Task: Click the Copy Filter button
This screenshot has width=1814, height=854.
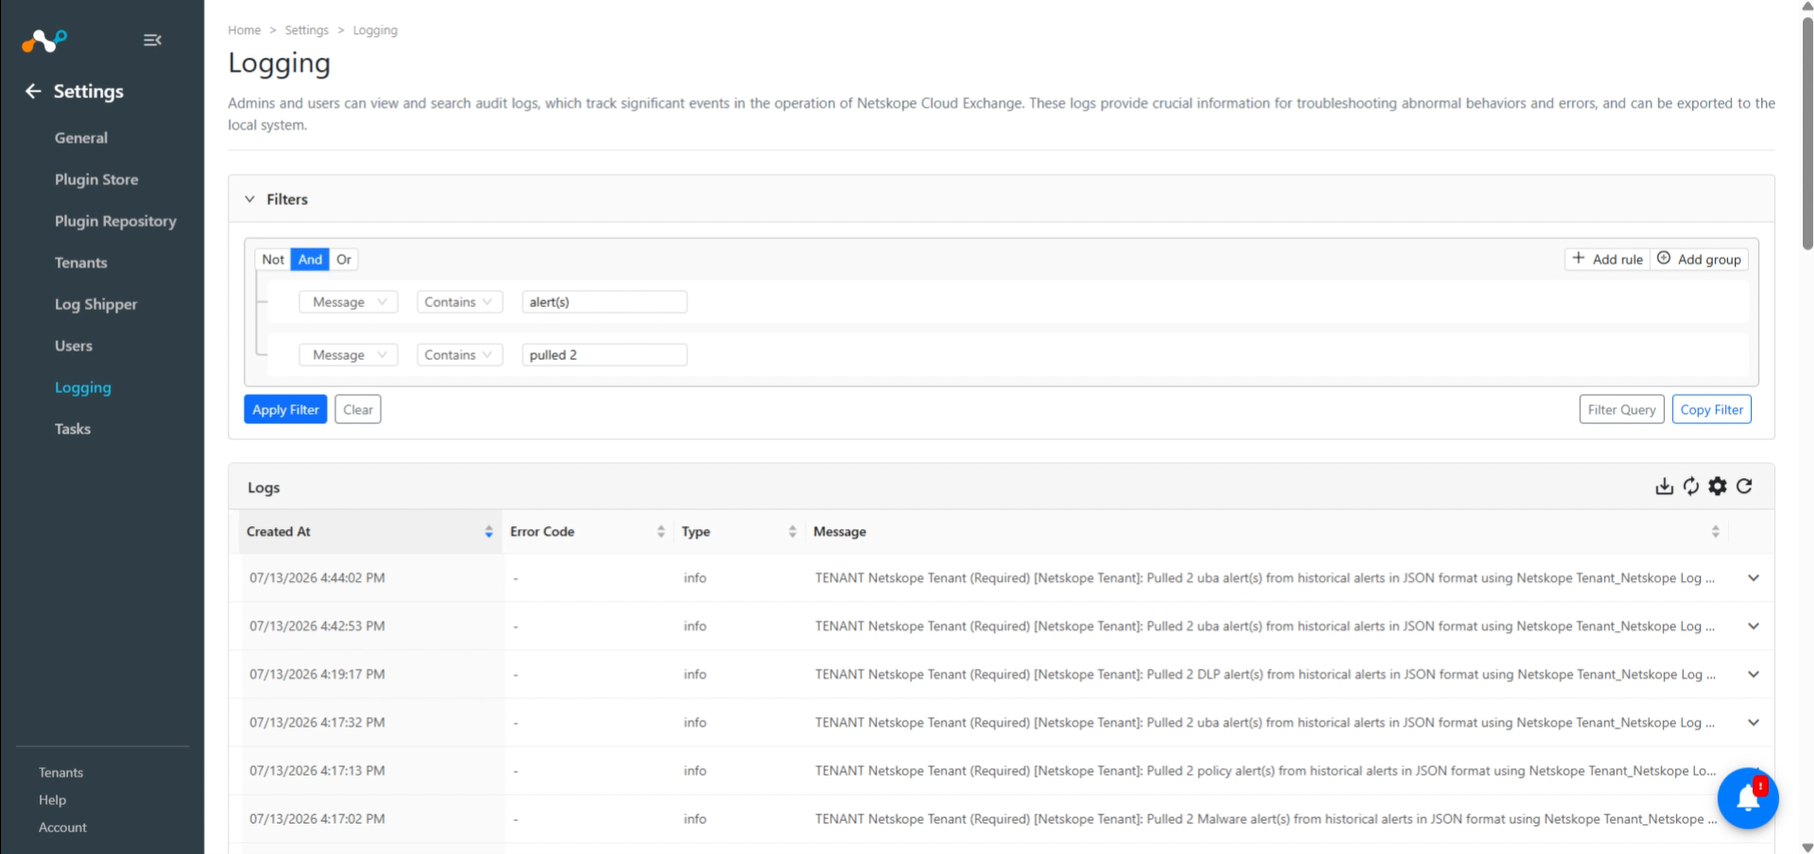Action: click(x=1711, y=409)
